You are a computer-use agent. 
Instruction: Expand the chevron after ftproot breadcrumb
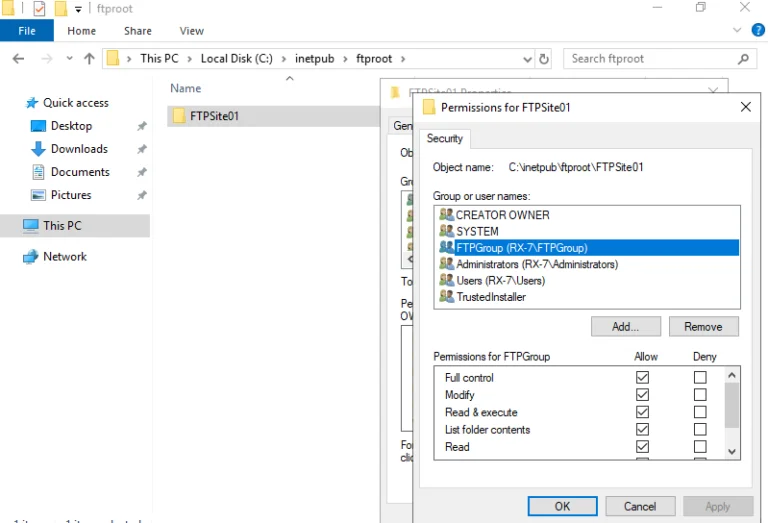coord(403,59)
